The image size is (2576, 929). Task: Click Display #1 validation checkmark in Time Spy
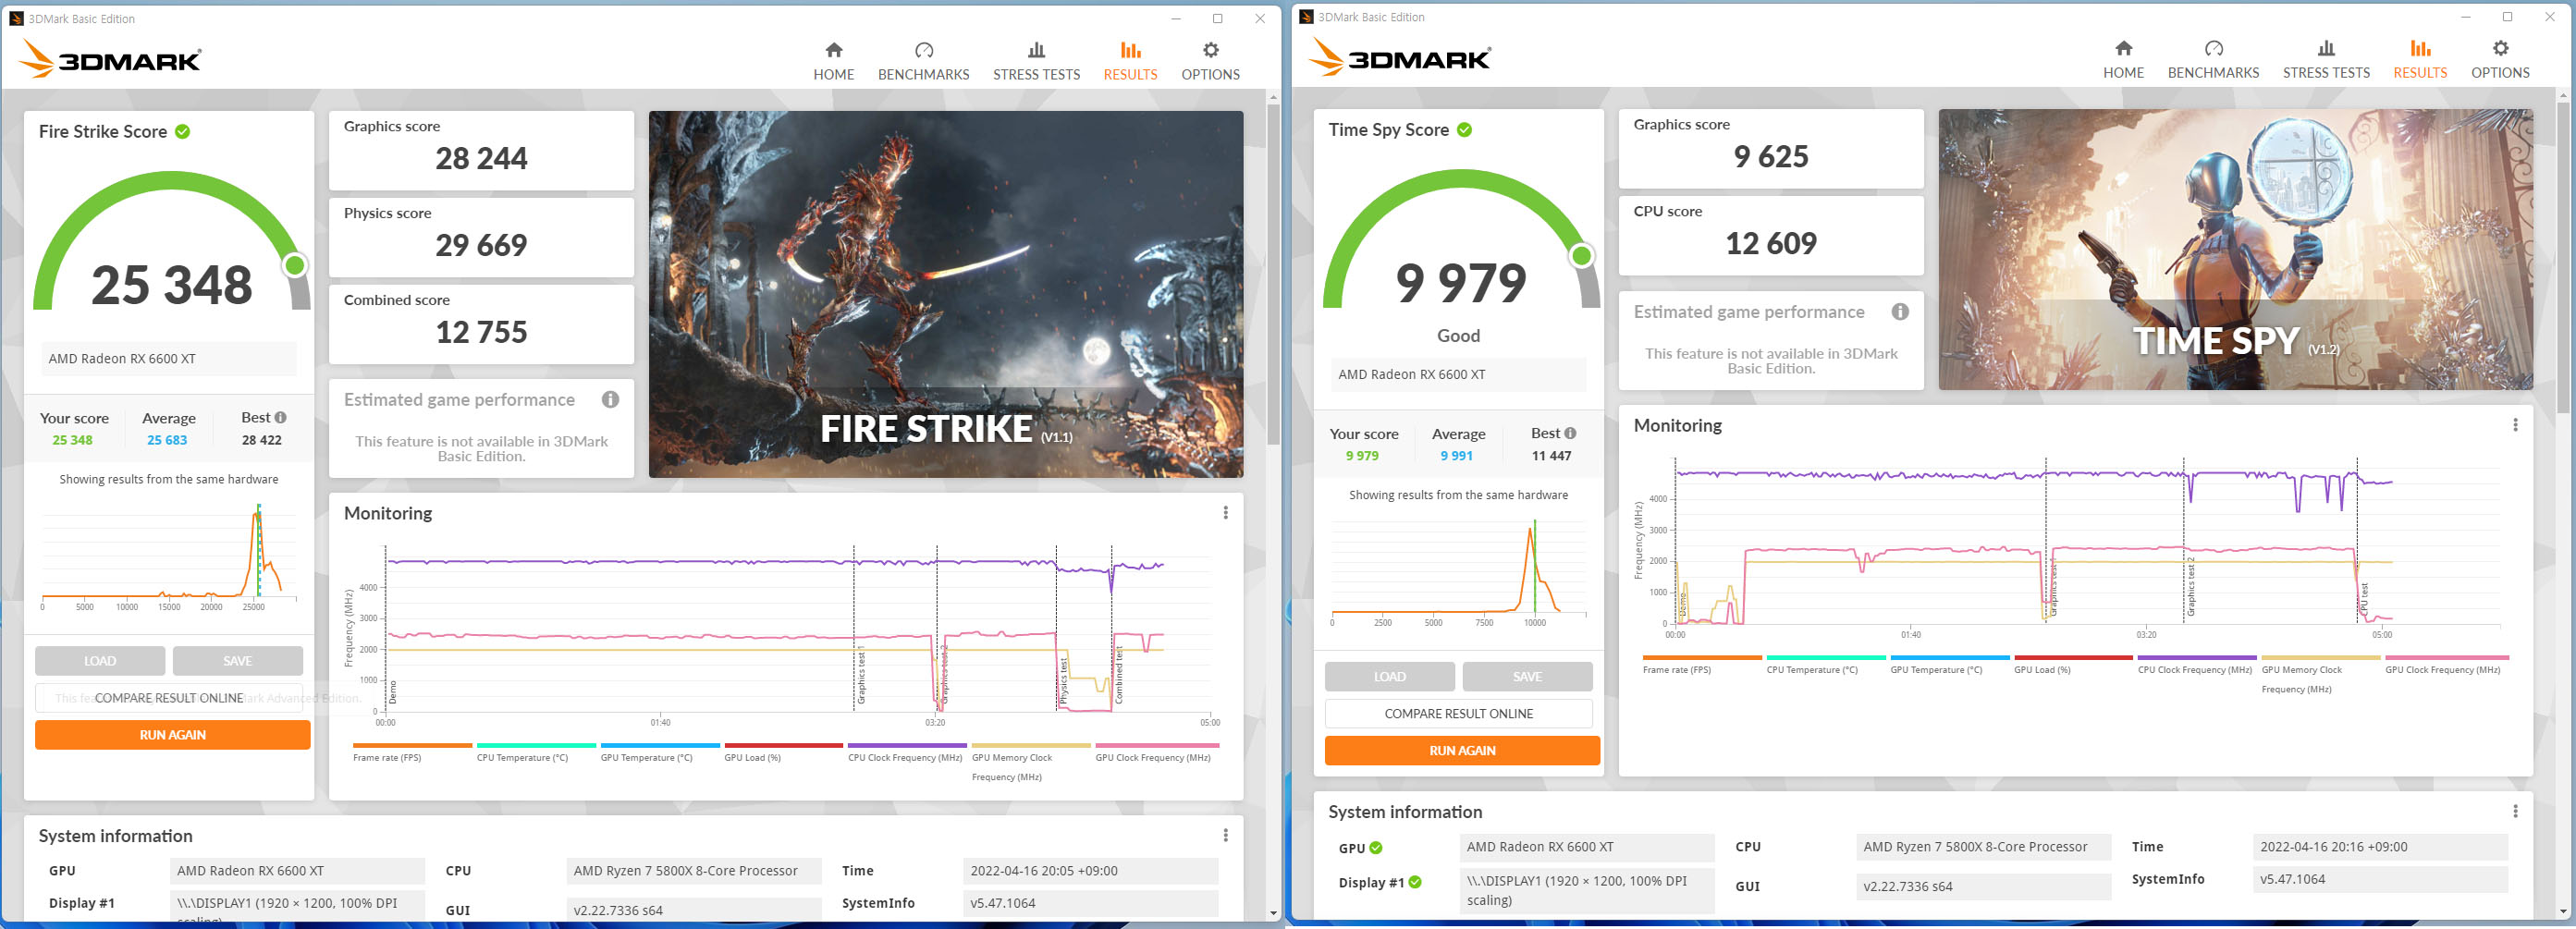tap(1415, 882)
